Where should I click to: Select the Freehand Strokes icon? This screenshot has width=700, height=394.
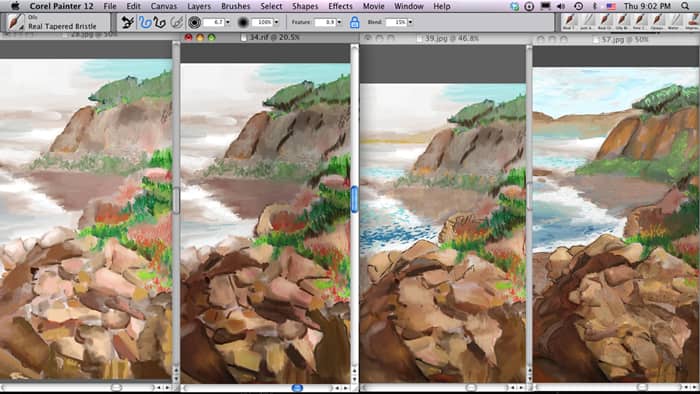[x=145, y=22]
